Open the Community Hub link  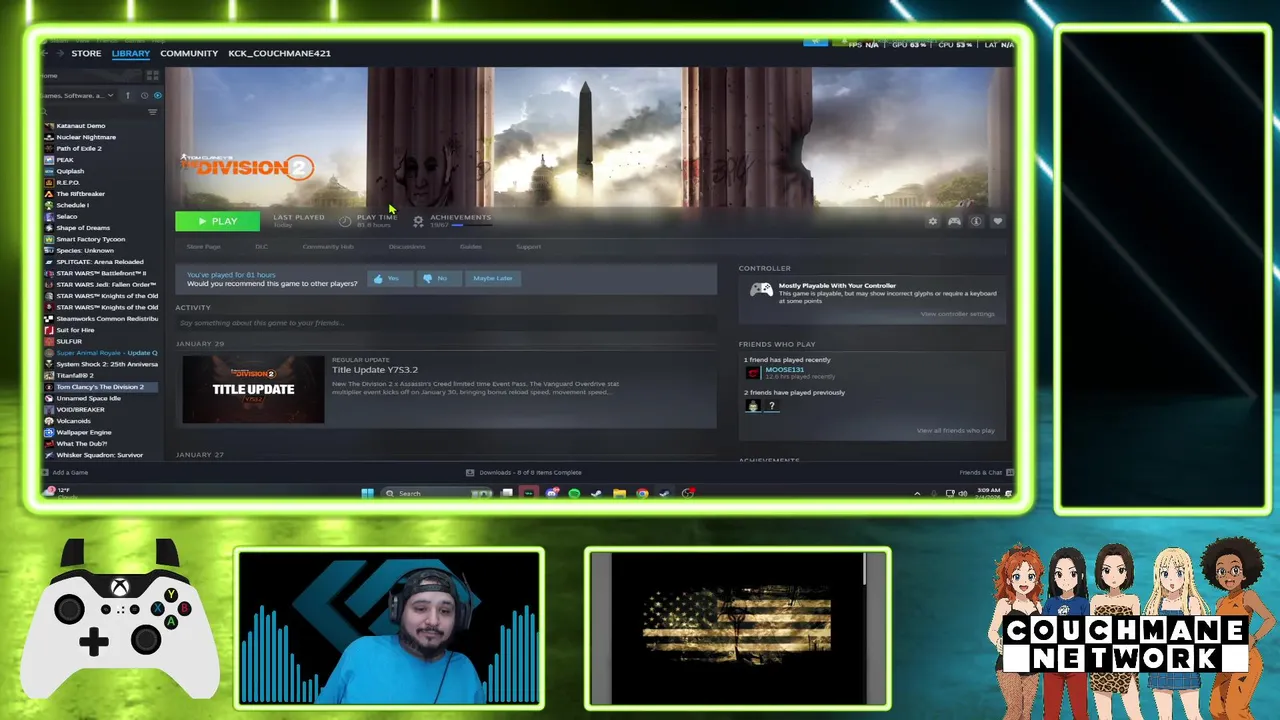point(328,246)
